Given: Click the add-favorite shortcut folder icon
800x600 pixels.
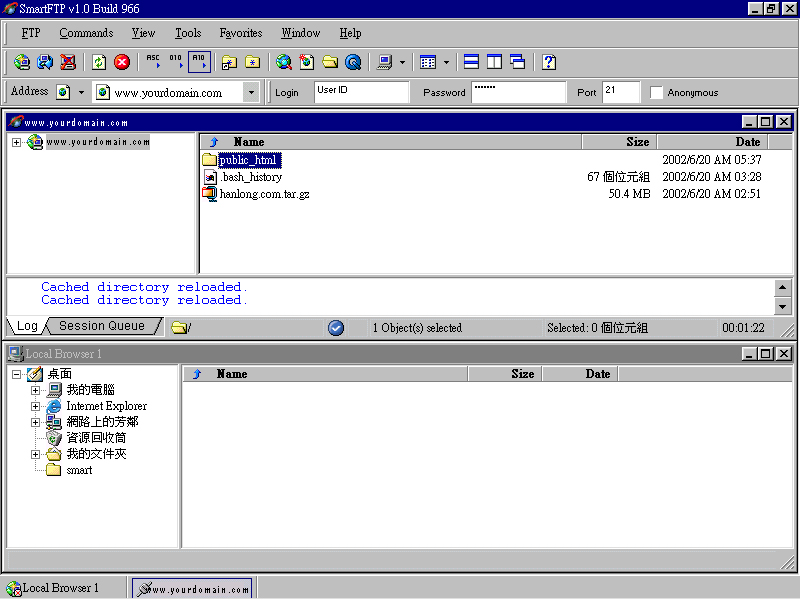Looking at the screenshot, I should (230, 62).
